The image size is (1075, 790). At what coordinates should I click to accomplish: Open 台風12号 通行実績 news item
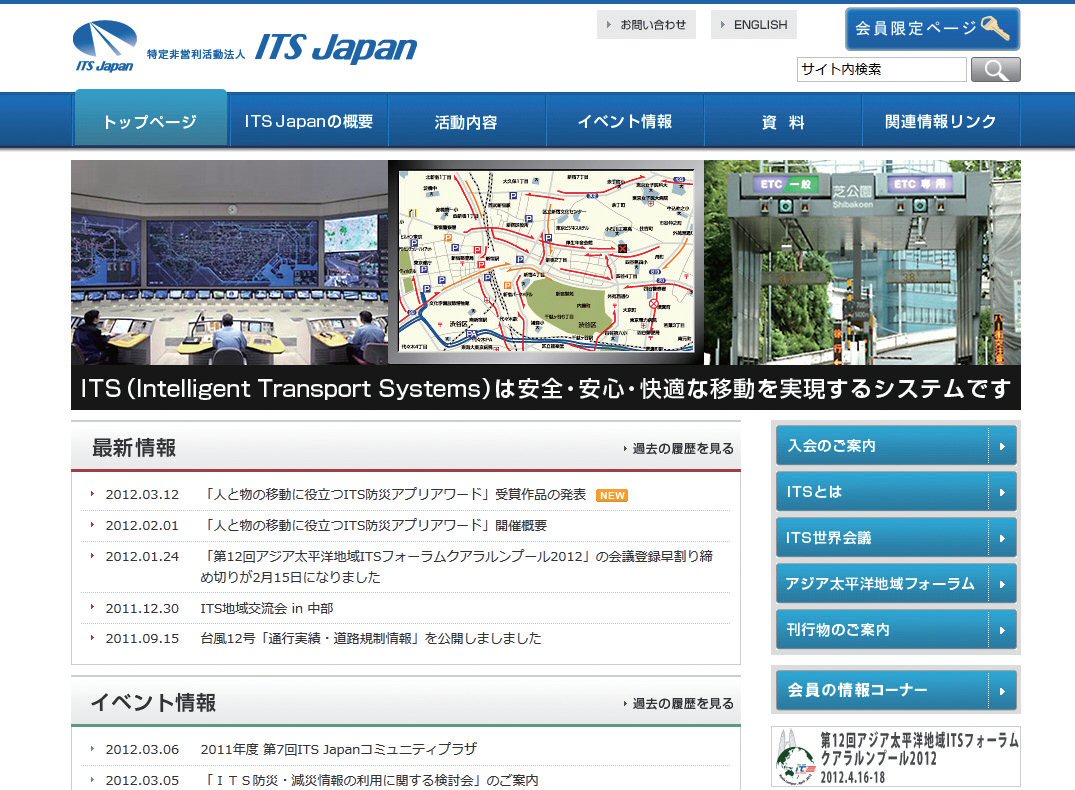click(x=370, y=638)
